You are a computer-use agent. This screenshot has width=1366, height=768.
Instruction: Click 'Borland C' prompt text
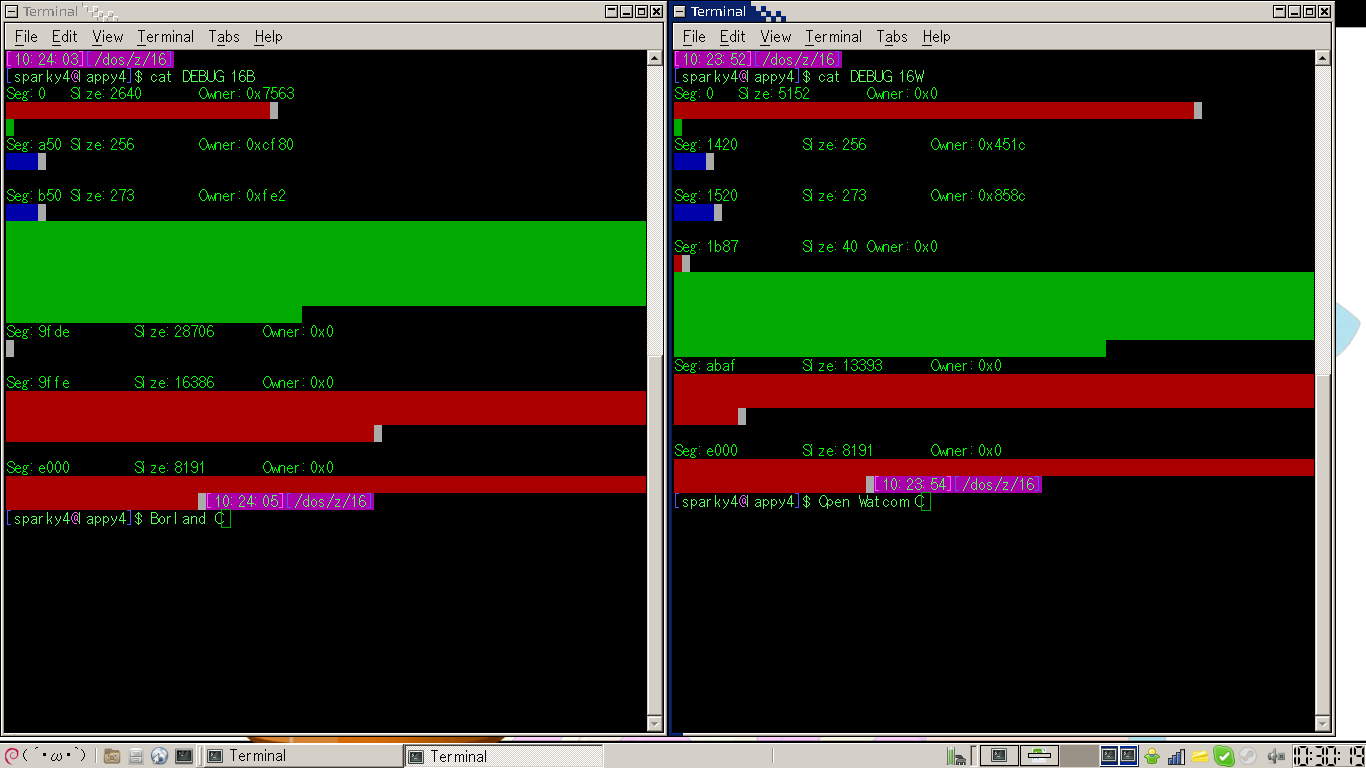tap(187, 519)
